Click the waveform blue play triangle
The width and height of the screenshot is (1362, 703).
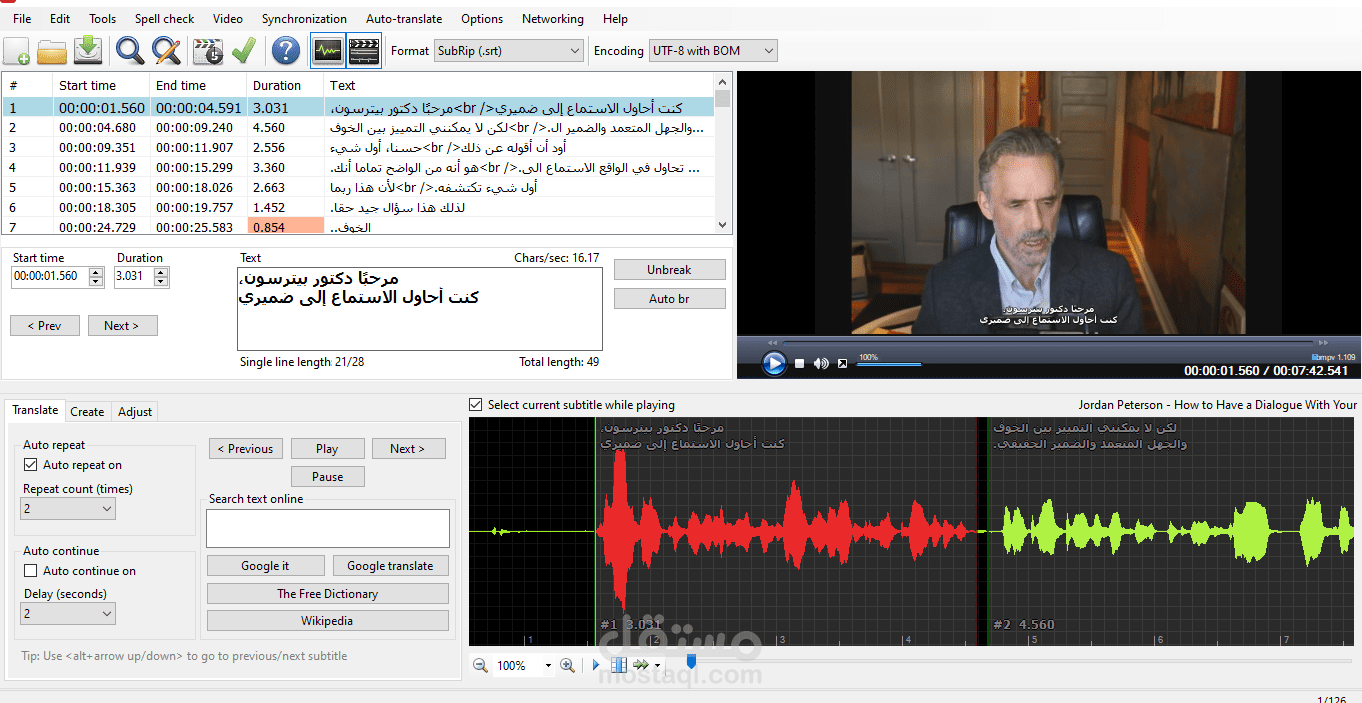coord(597,665)
